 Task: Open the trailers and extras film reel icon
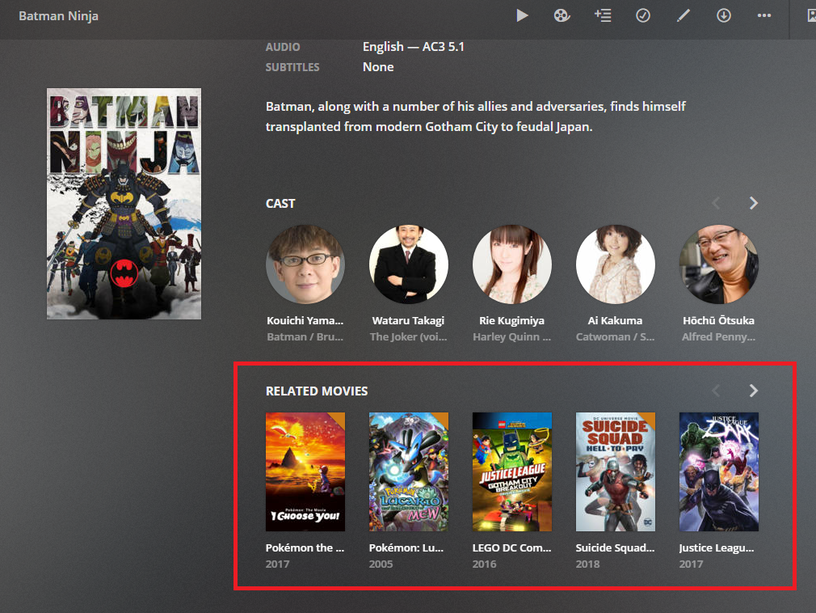(x=562, y=16)
